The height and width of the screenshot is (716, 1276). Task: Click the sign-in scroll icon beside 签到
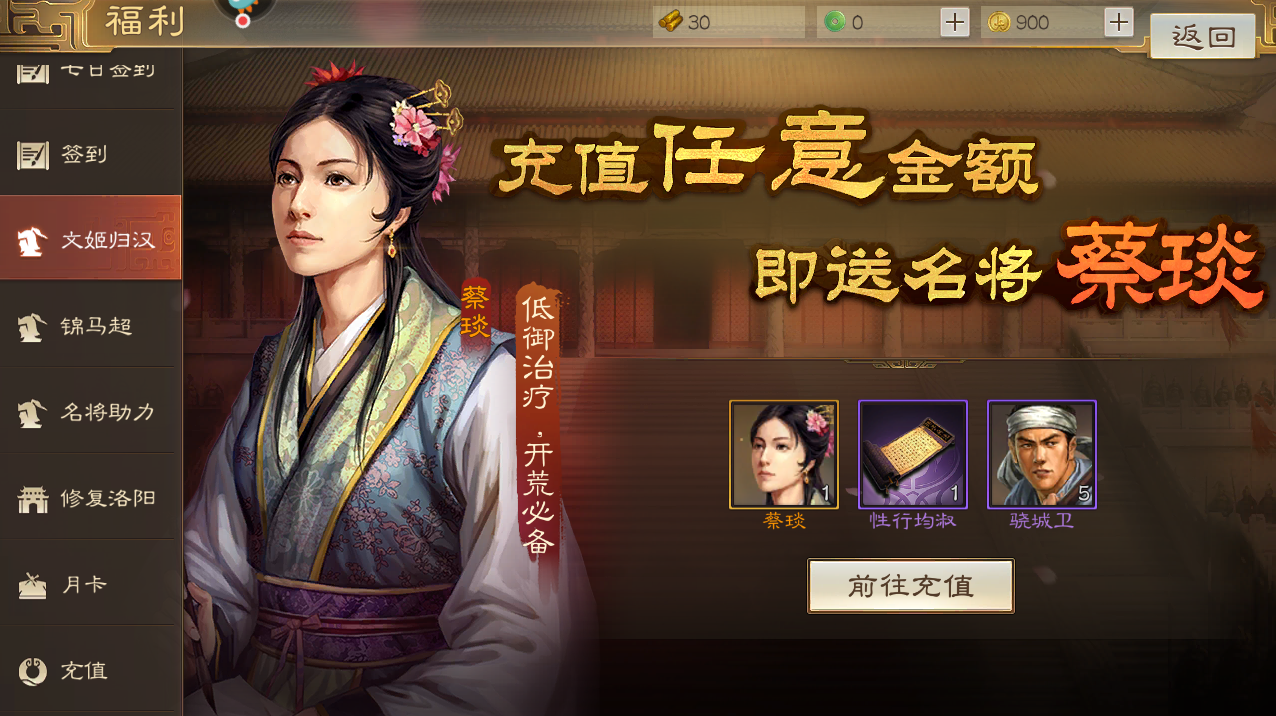[33, 155]
